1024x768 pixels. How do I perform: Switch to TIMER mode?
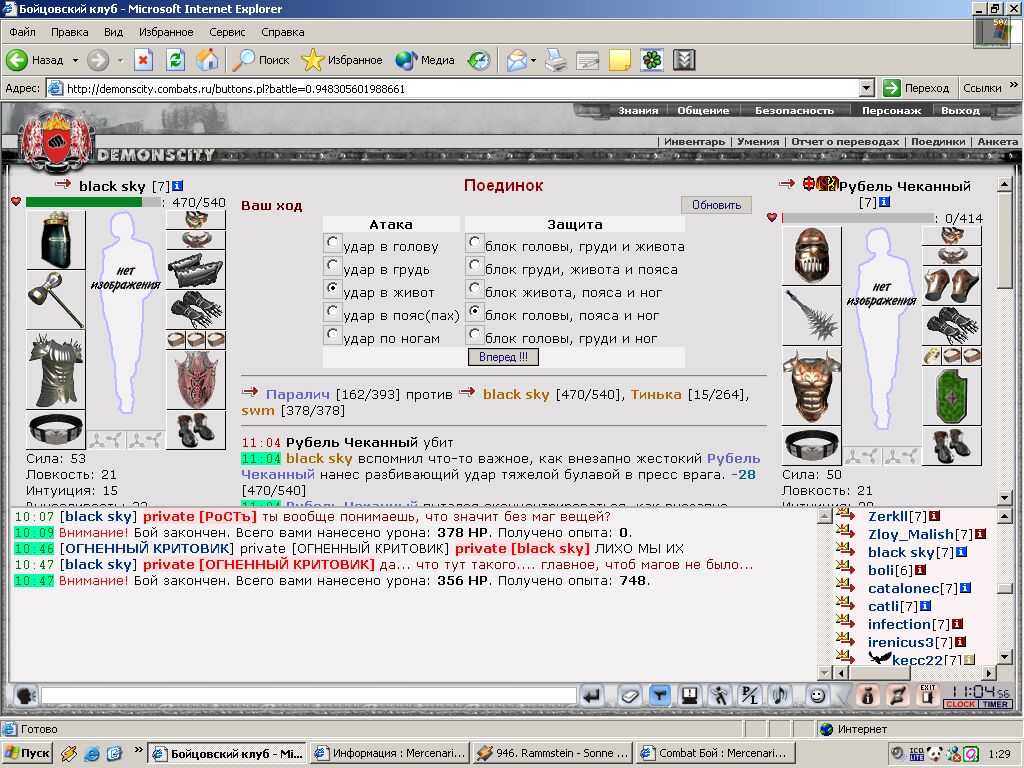coord(995,705)
